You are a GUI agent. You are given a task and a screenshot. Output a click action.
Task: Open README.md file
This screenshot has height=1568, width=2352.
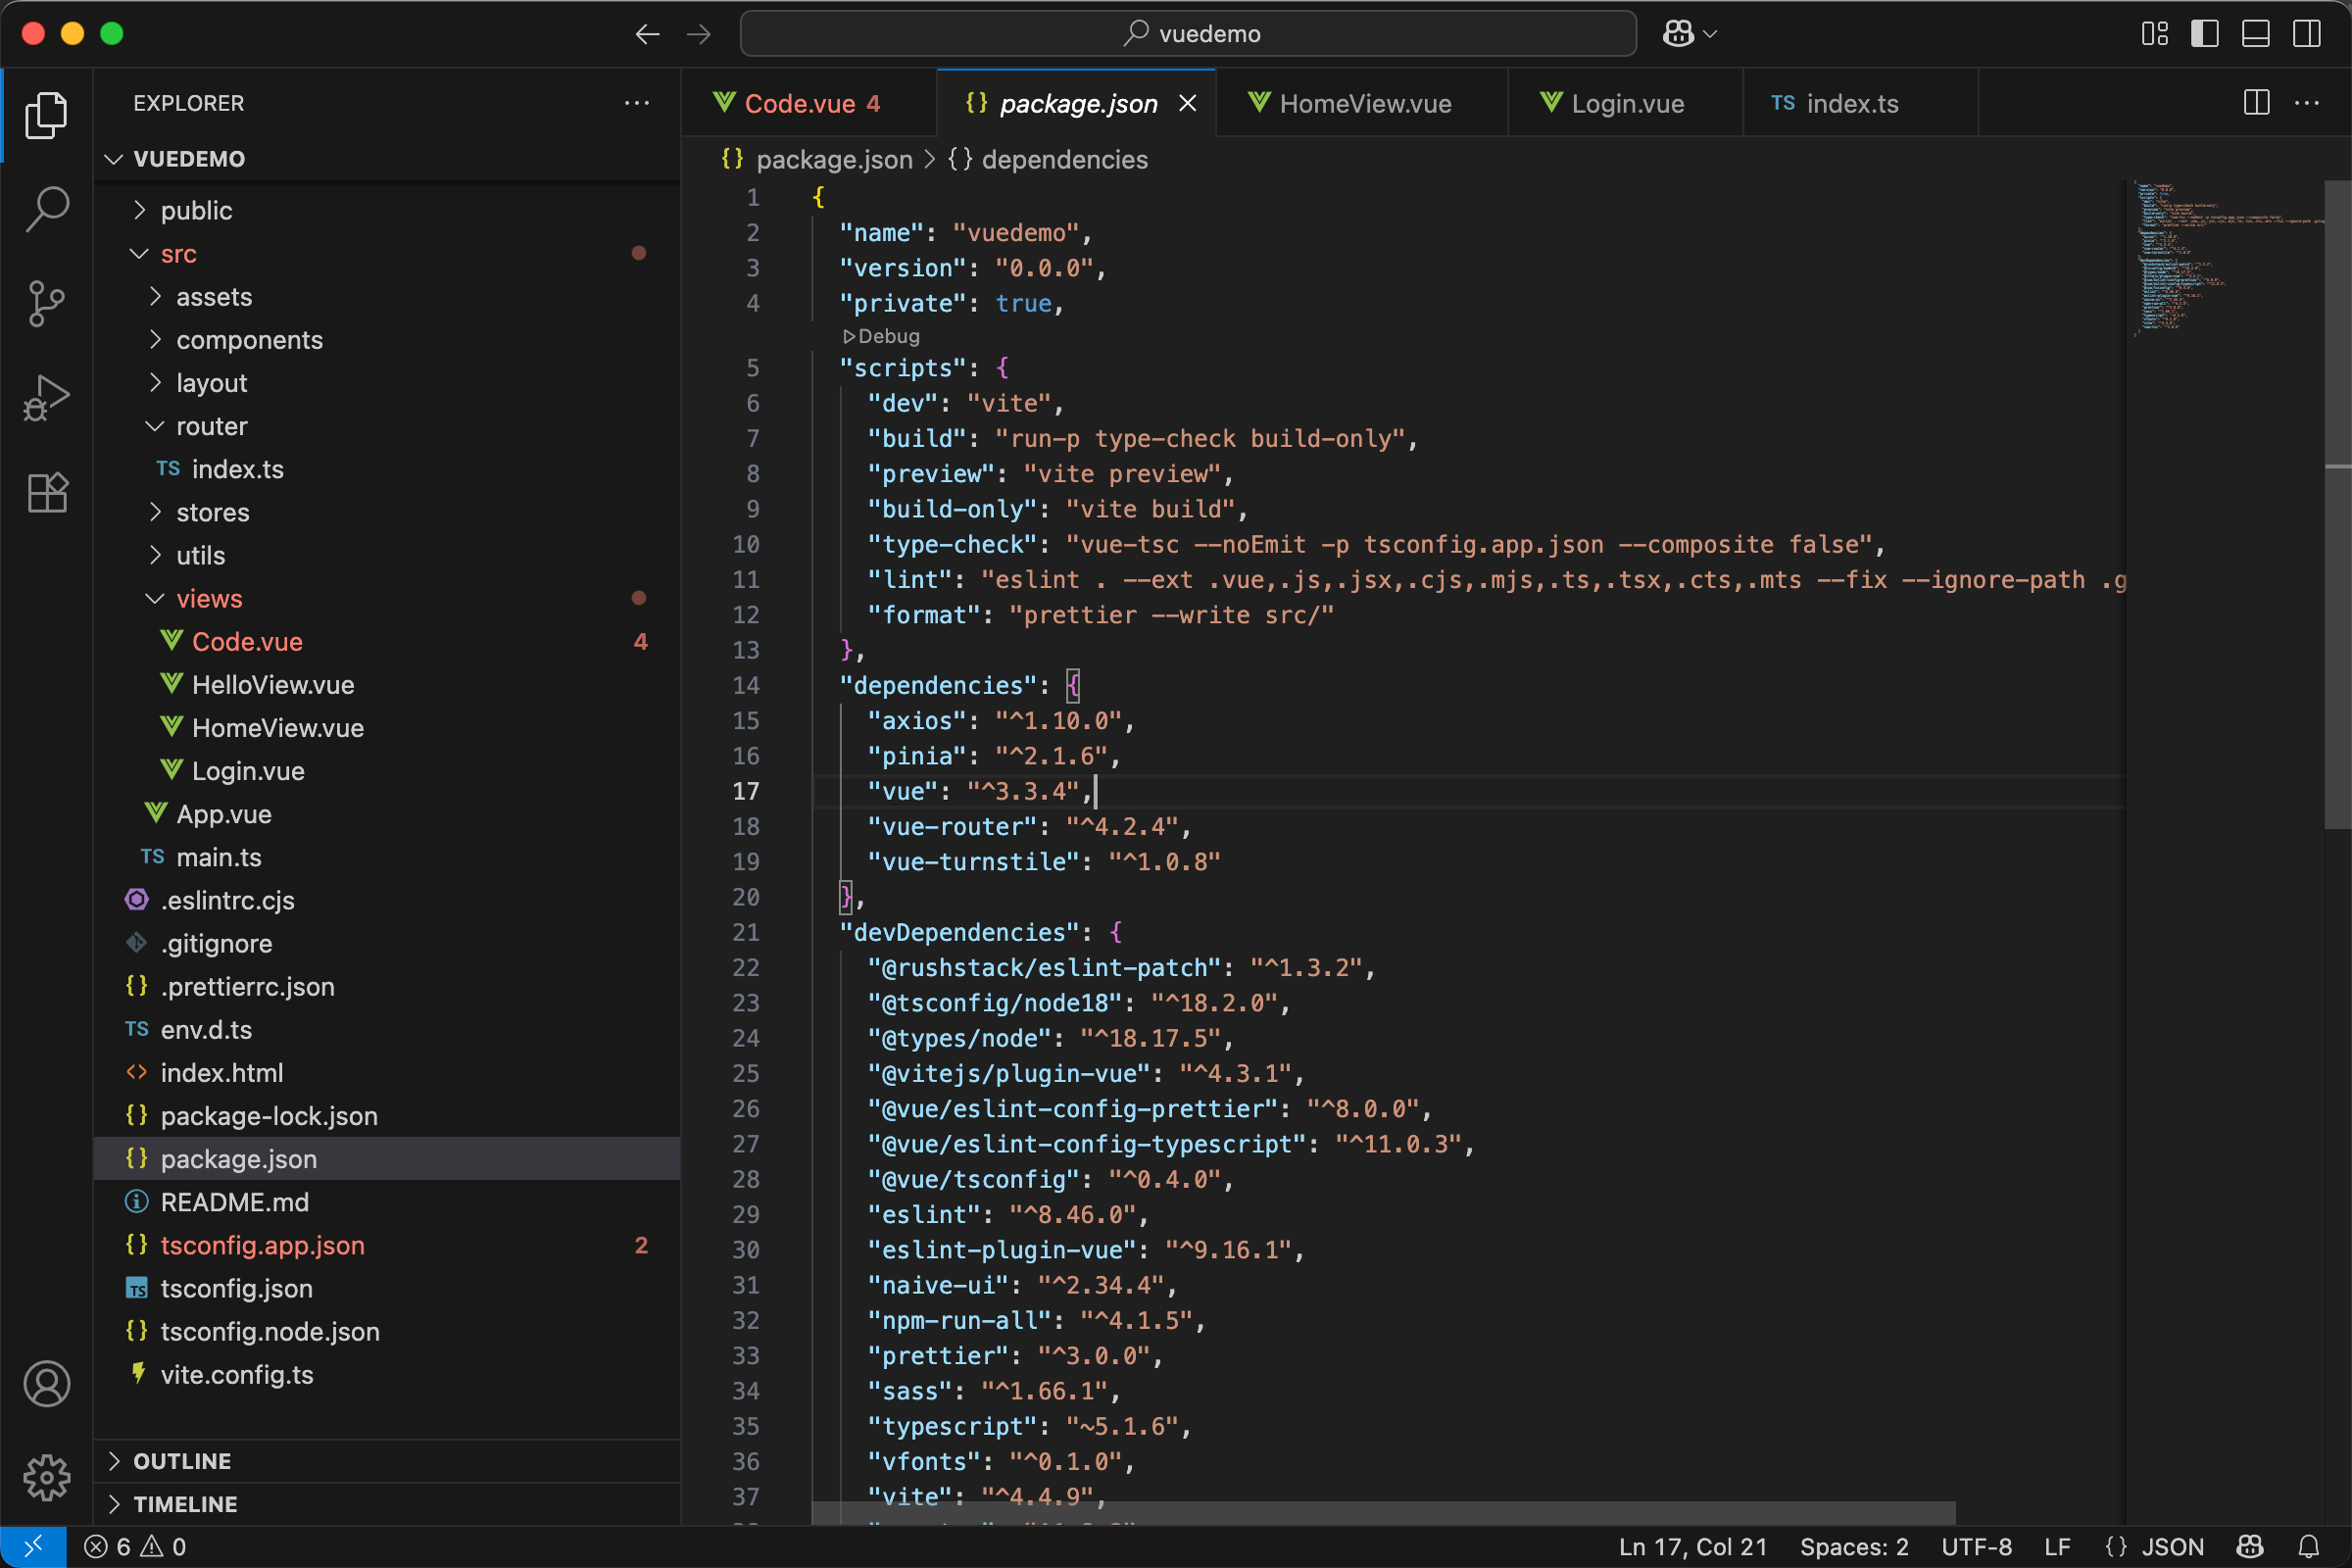click(x=388, y=1202)
